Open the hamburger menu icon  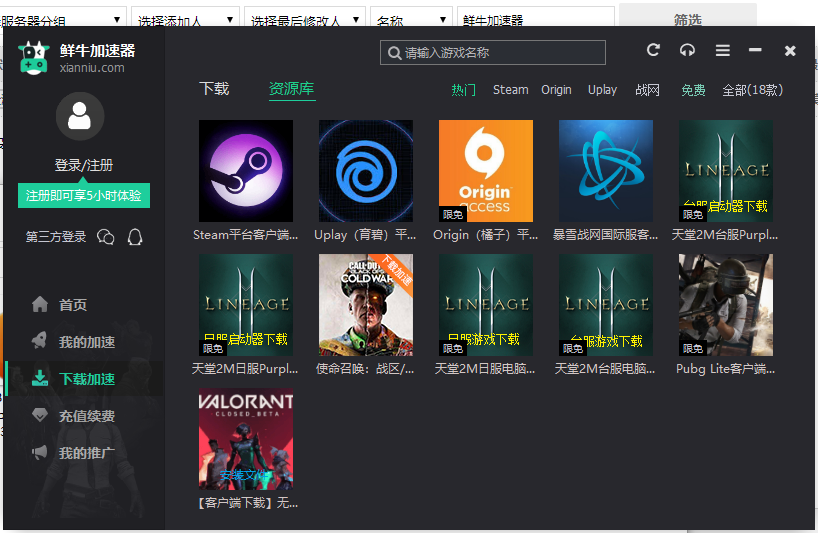pos(723,50)
